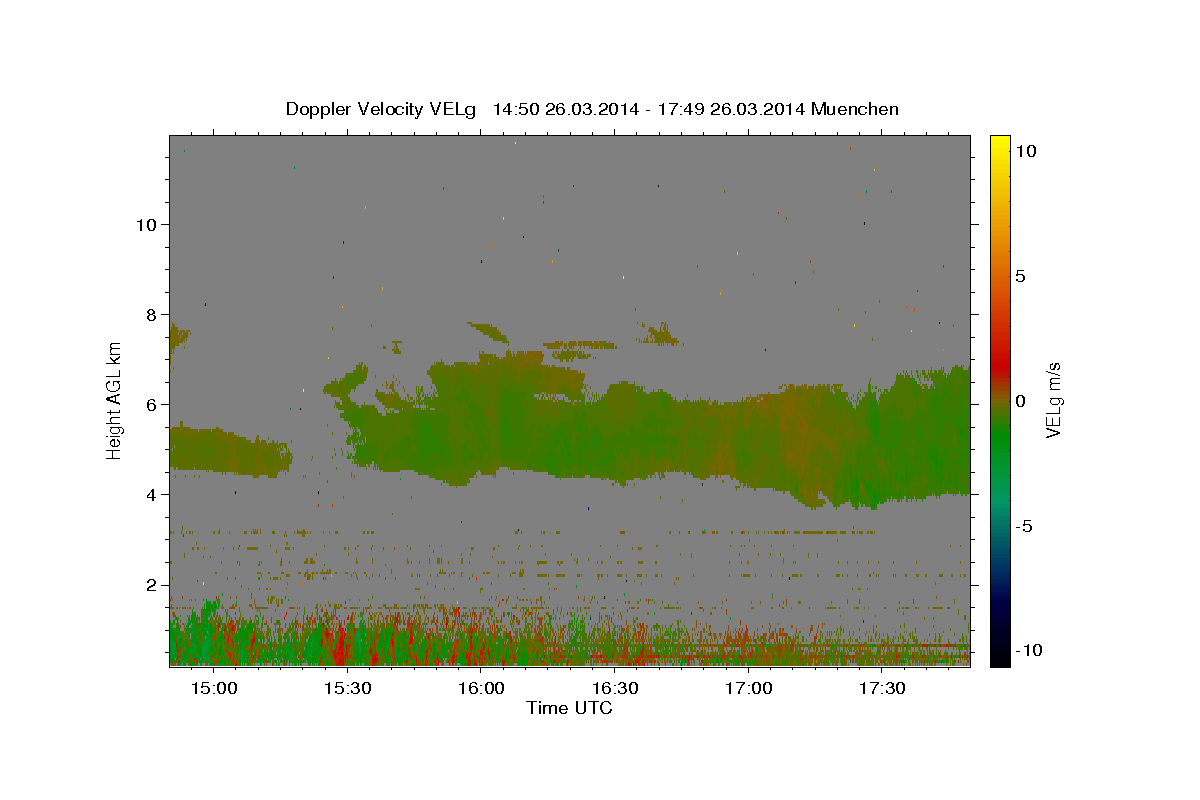Click the colorbar tick label 0
The height and width of the screenshot is (800, 1200).
[1020, 400]
